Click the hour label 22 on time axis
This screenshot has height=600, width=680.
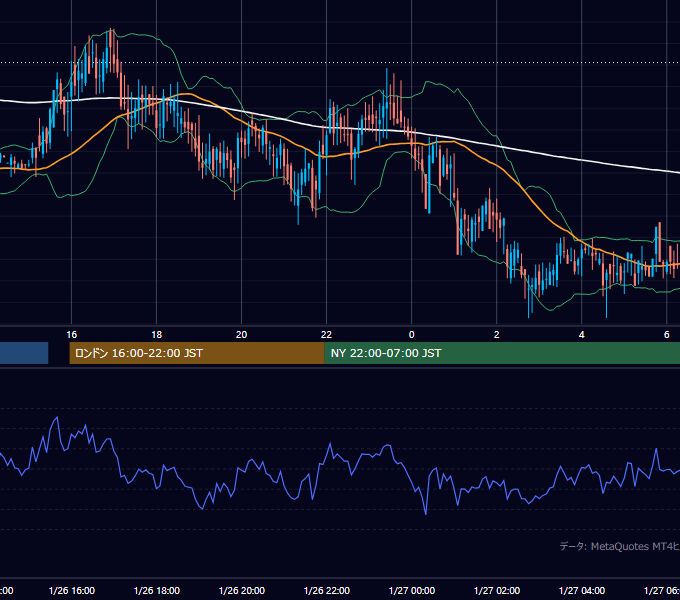click(326, 335)
